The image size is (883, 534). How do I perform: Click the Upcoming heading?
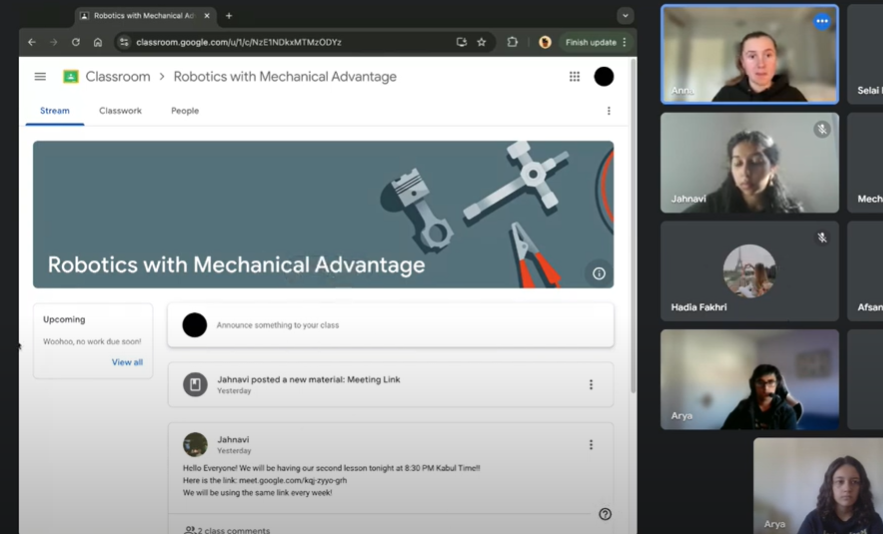coord(64,319)
